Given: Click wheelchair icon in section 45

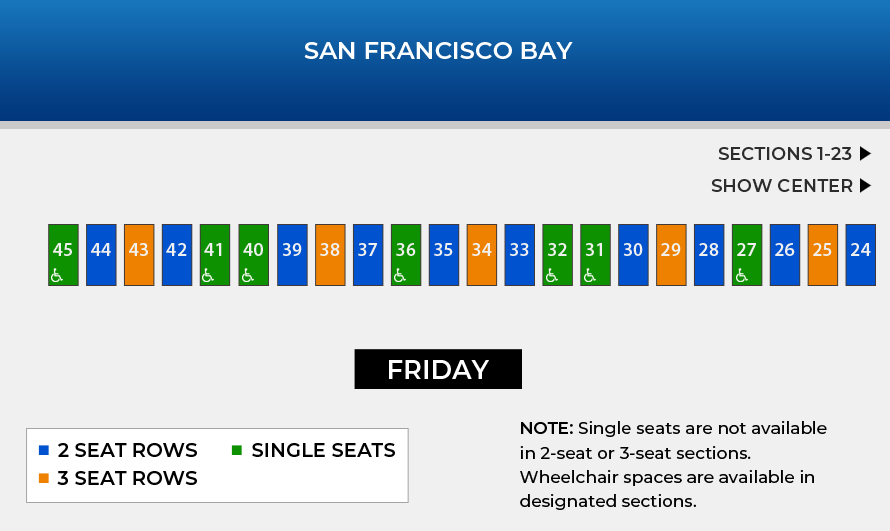Looking at the screenshot, I should (56, 276).
